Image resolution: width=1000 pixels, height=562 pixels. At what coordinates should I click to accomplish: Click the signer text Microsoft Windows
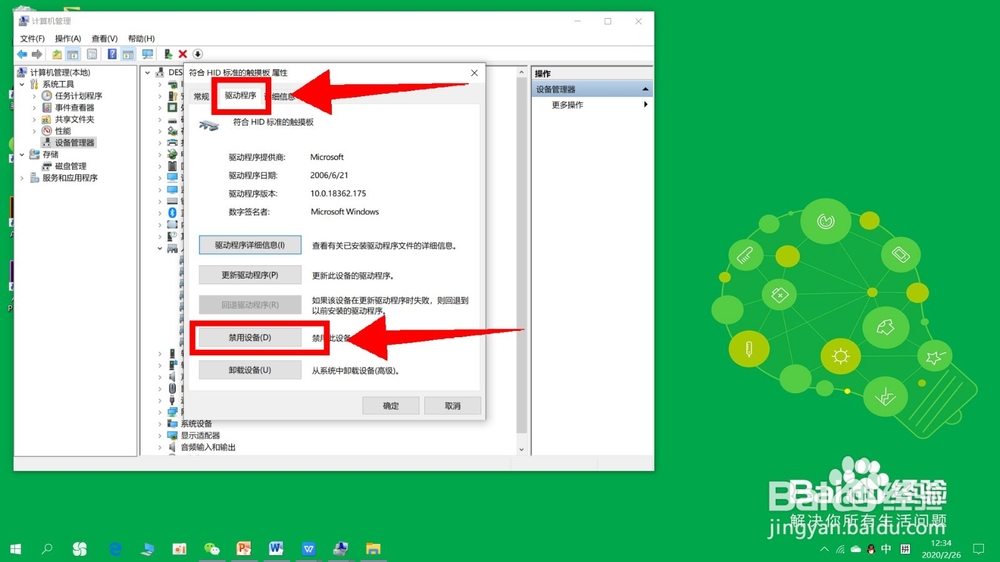pyautogui.click(x=344, y=212)
